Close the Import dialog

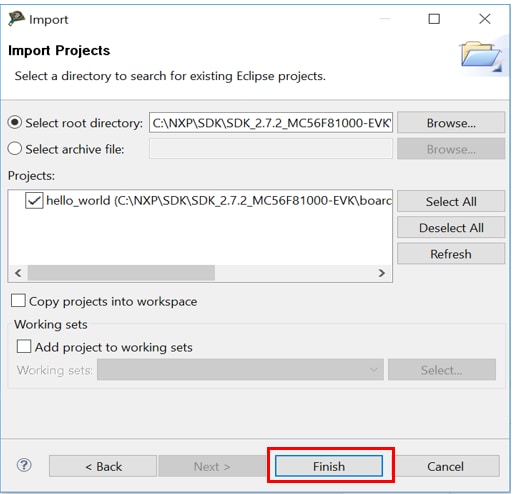click(x=484, y=19)
